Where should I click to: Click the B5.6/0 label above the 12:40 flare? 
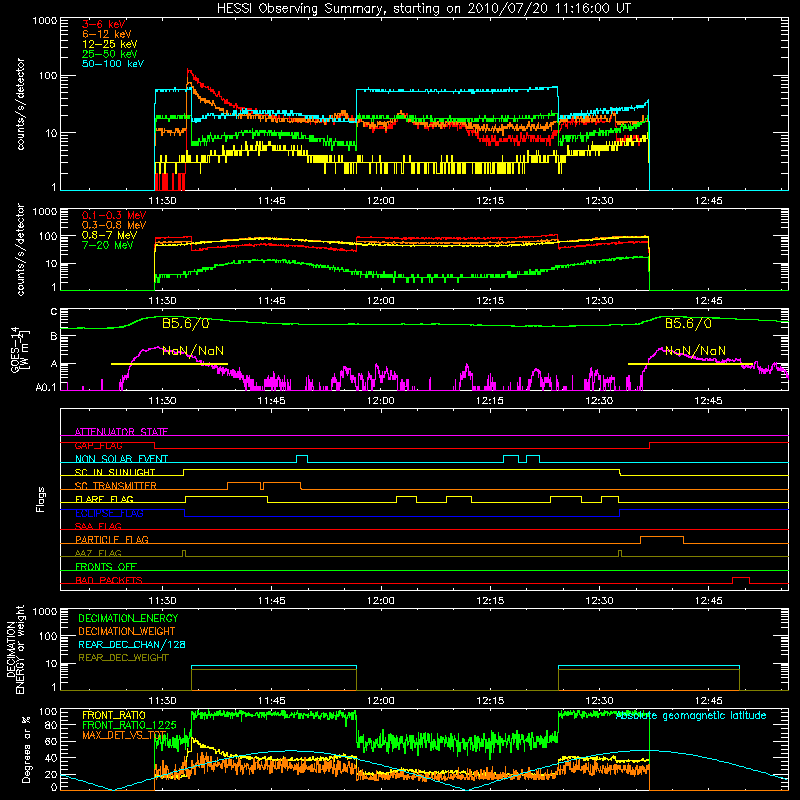[688, 323]
